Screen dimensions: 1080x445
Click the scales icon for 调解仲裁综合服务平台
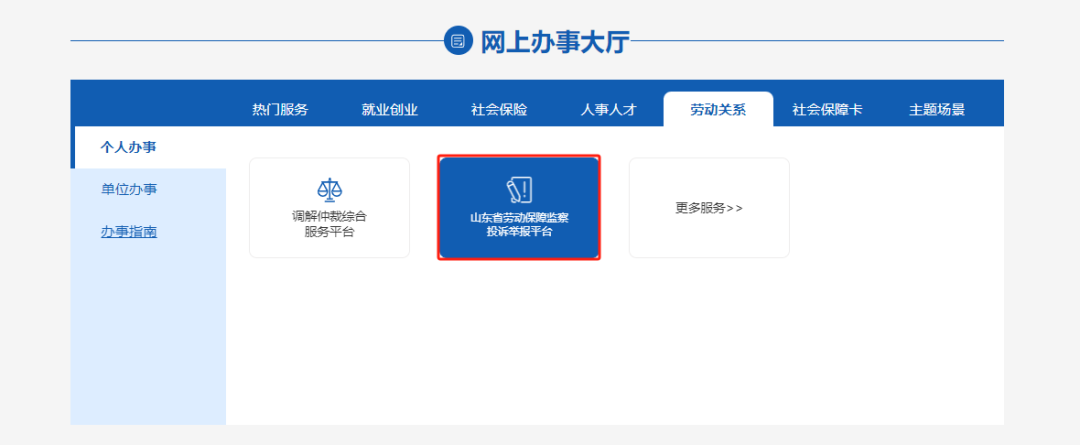click(329, 189)
